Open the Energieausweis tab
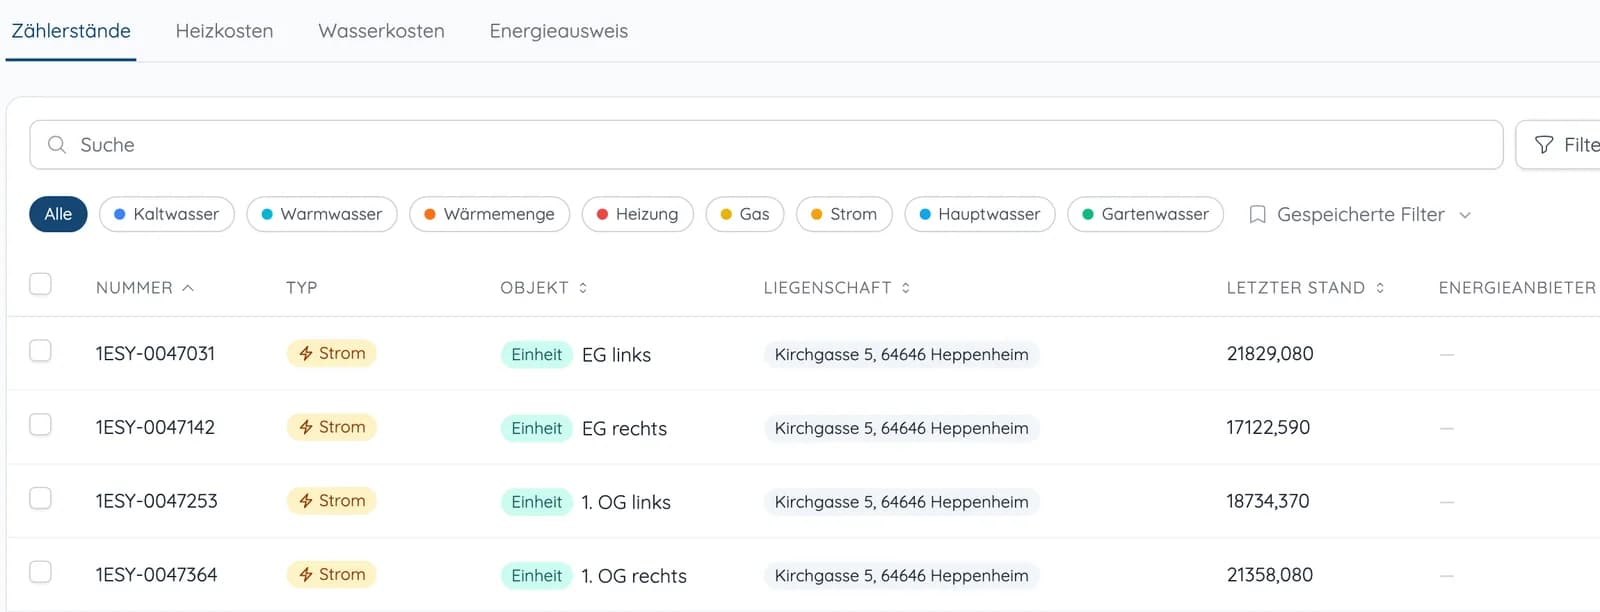This screenshot has height=612, width=1600. pyautogui.click(x=559, y=31)
